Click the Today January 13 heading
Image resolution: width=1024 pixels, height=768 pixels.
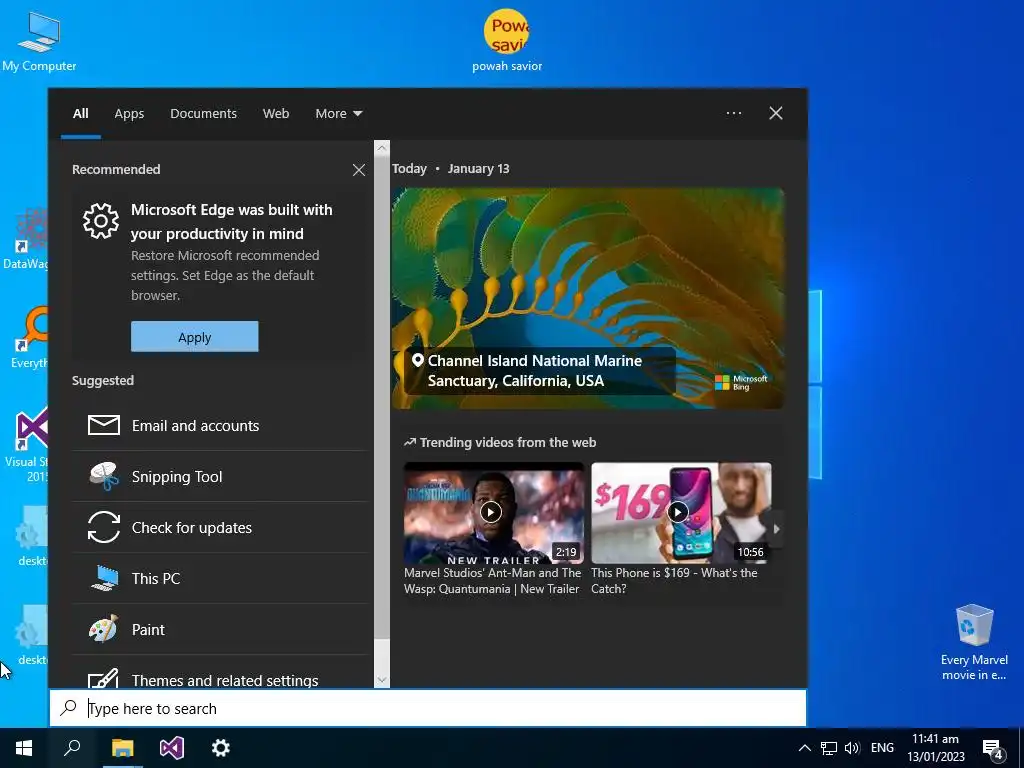pos(451,168)
